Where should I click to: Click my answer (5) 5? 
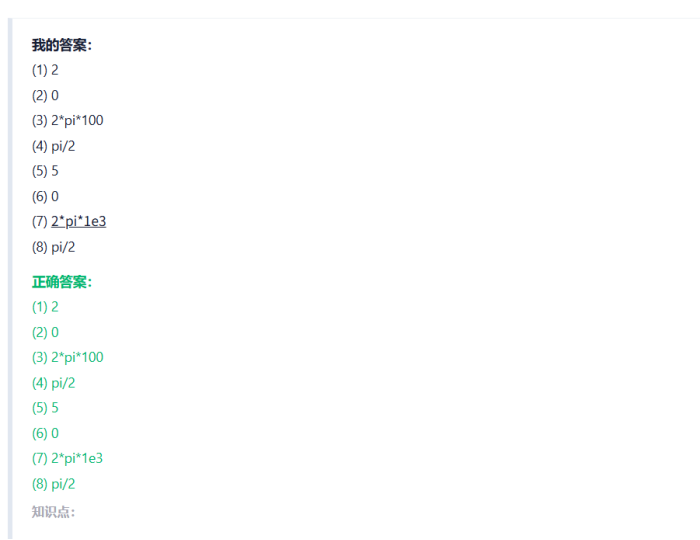point(45,171)
